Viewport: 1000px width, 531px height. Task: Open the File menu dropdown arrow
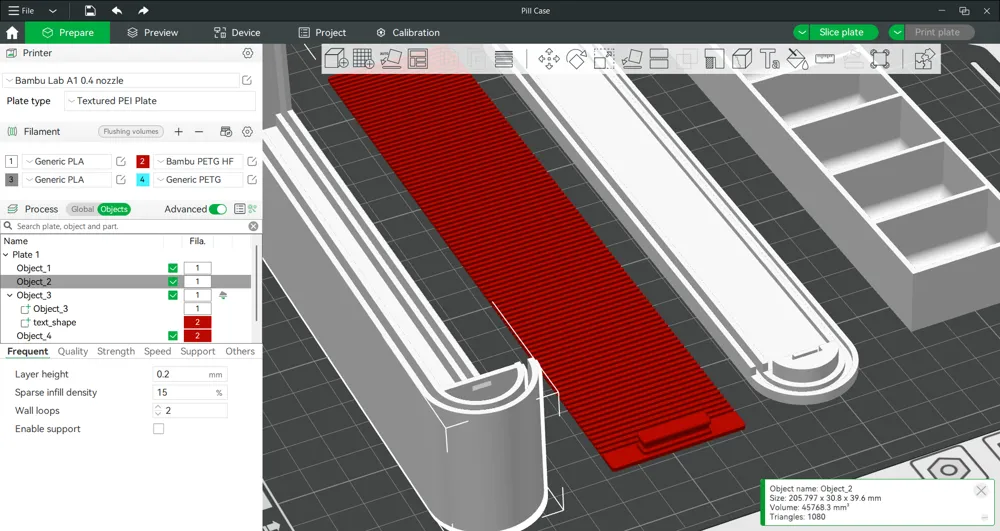[x=53, y=11]
